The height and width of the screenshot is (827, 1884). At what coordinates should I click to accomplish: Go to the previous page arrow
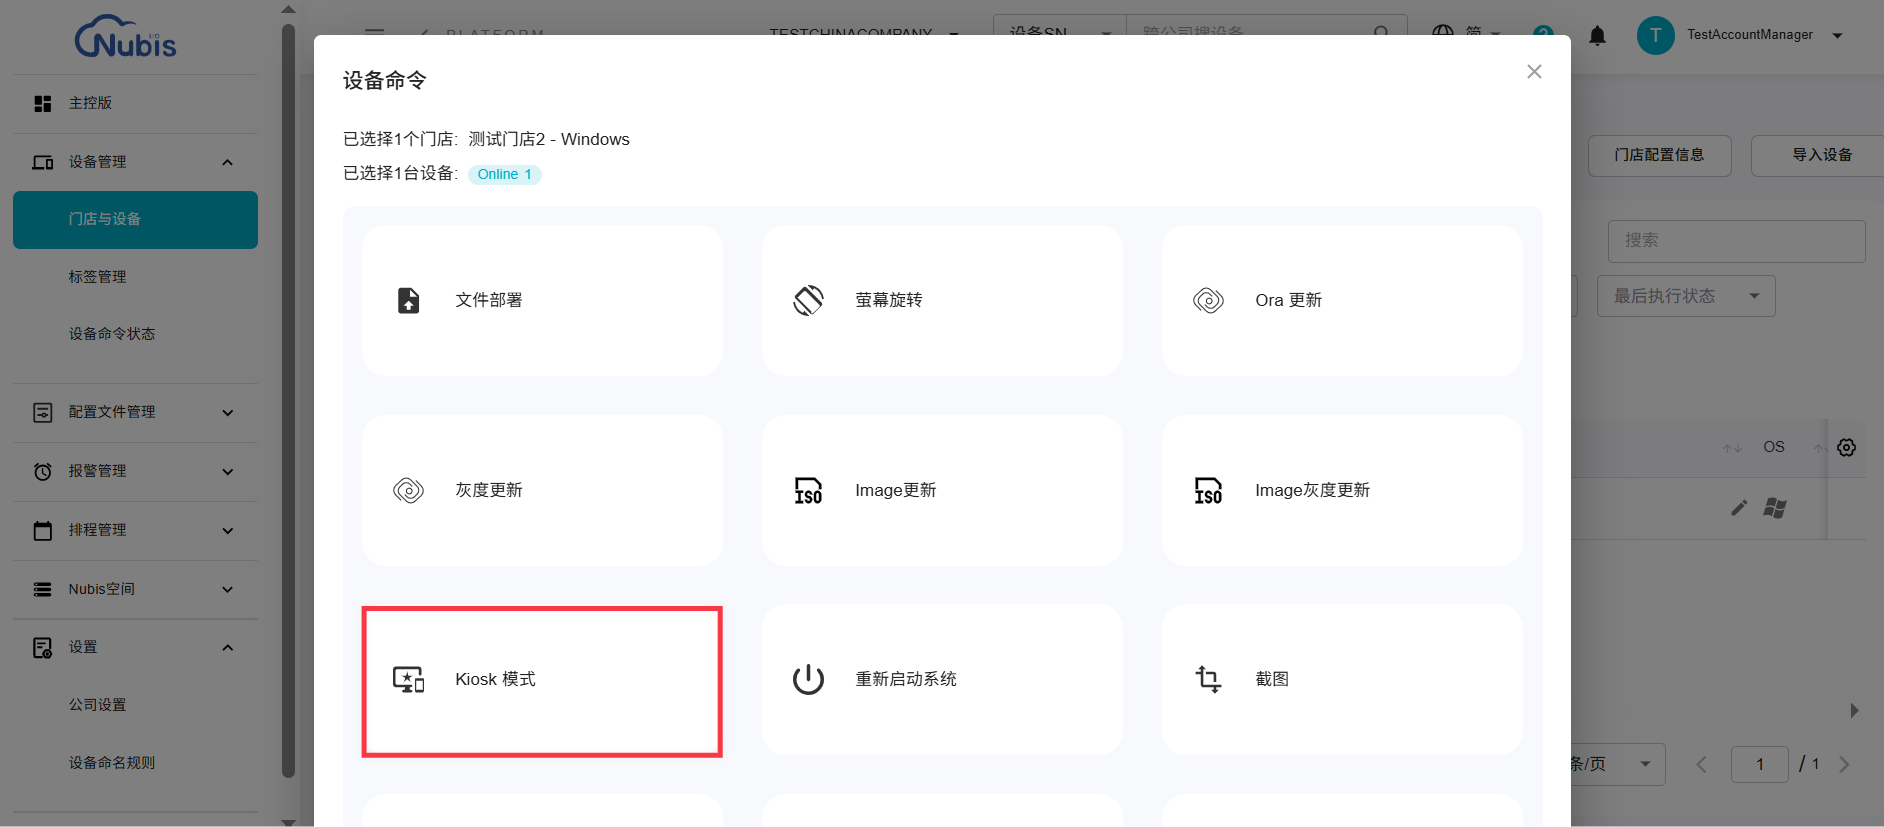coord(1701,765)
